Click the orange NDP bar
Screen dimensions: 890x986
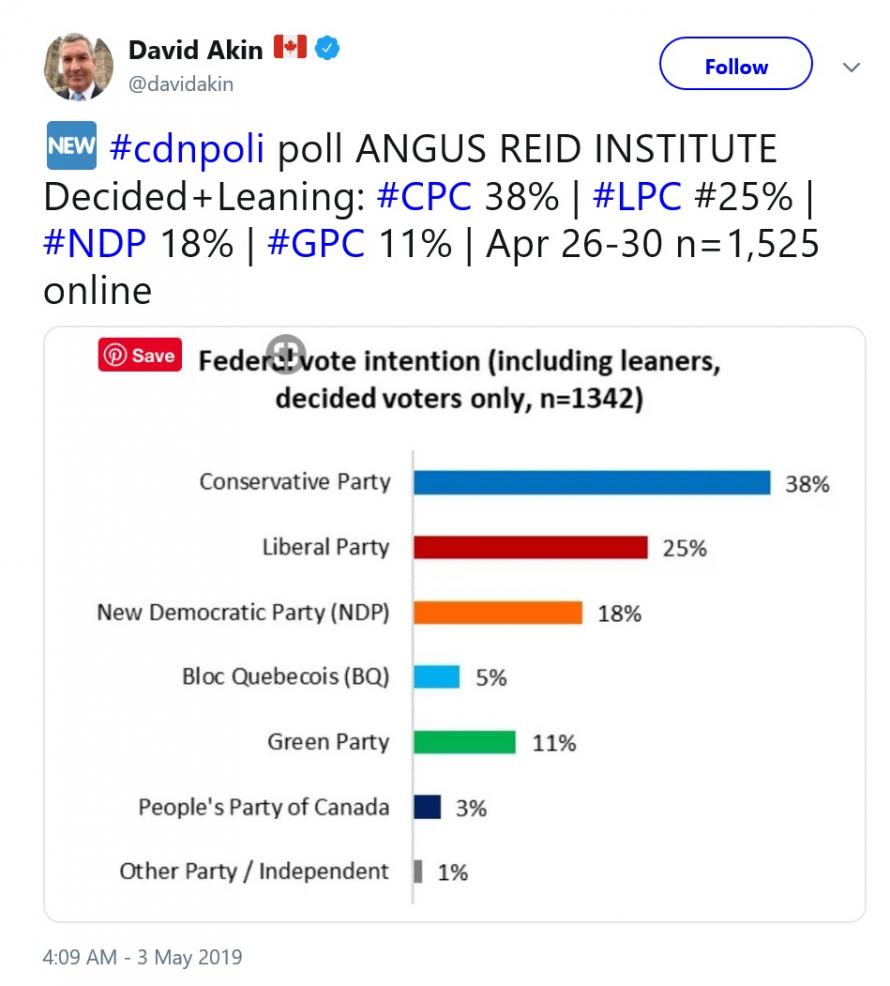tap(497, 613)
